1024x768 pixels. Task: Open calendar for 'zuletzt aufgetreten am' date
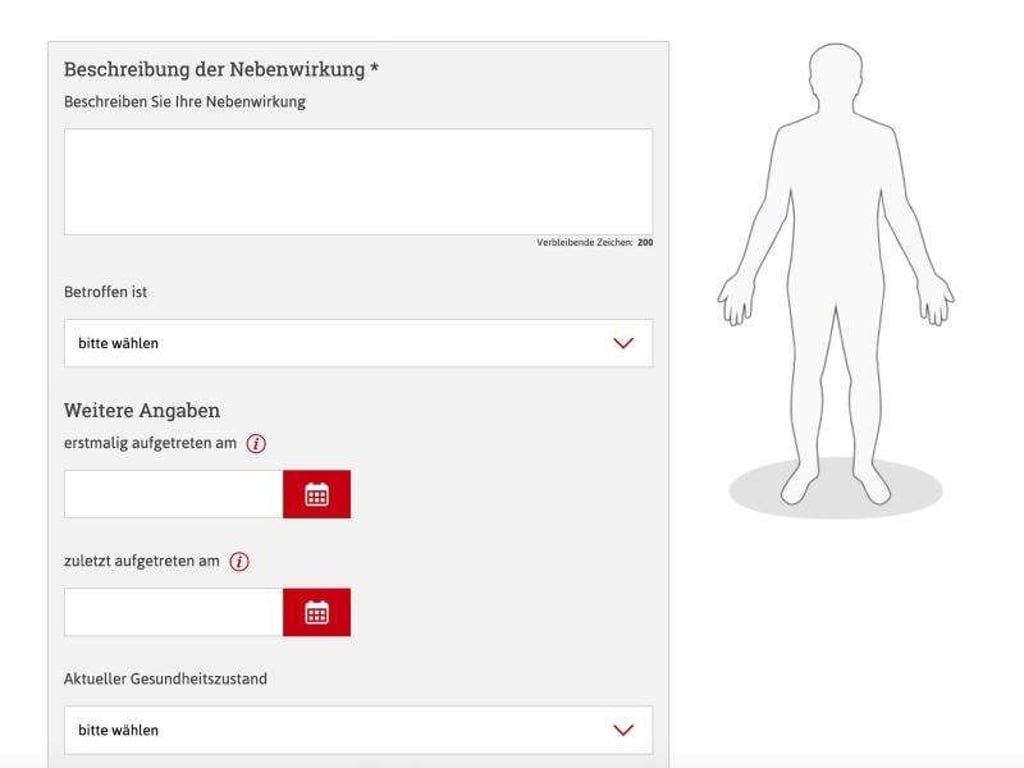pos(317,613)
